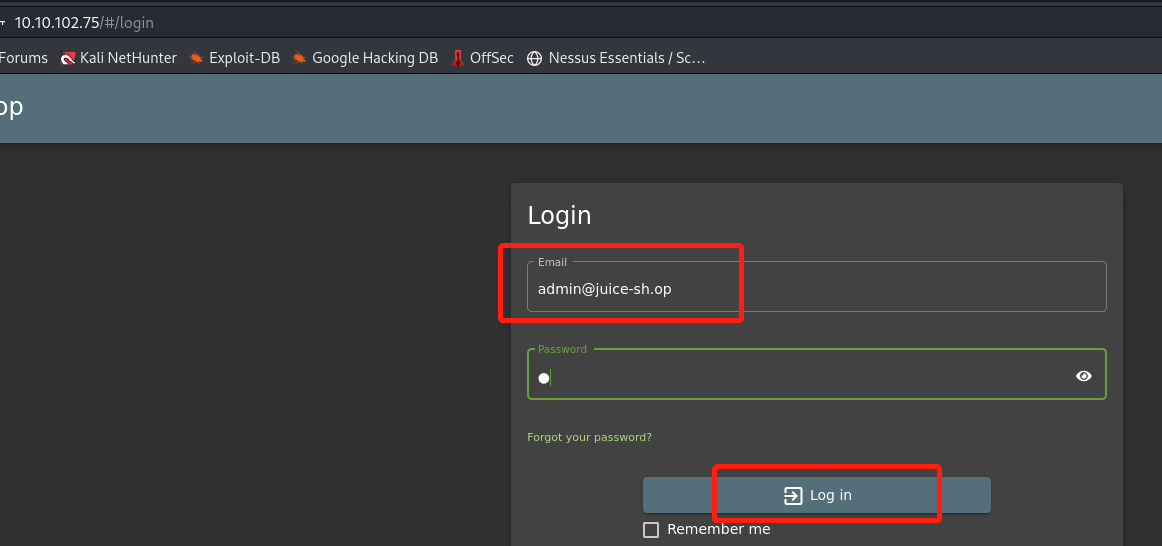The height and width of the screenshot is (546, 1162).
Task: Click the Nessus Essentials globe icon
Action: click(534, 58)
